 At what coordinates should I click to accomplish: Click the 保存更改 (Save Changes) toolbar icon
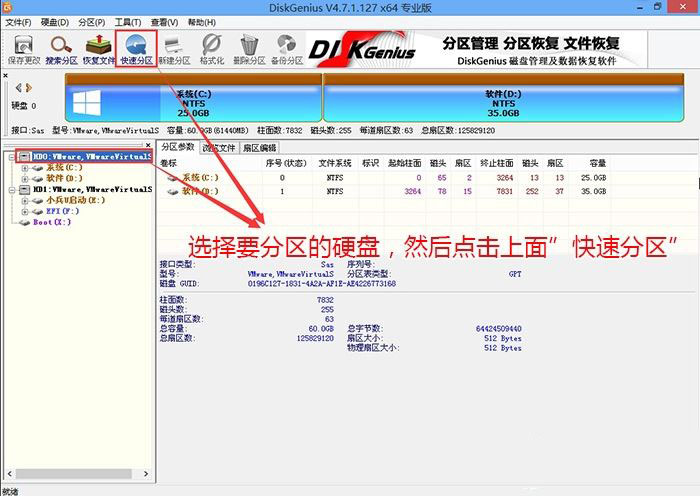[x=23, y=48]
